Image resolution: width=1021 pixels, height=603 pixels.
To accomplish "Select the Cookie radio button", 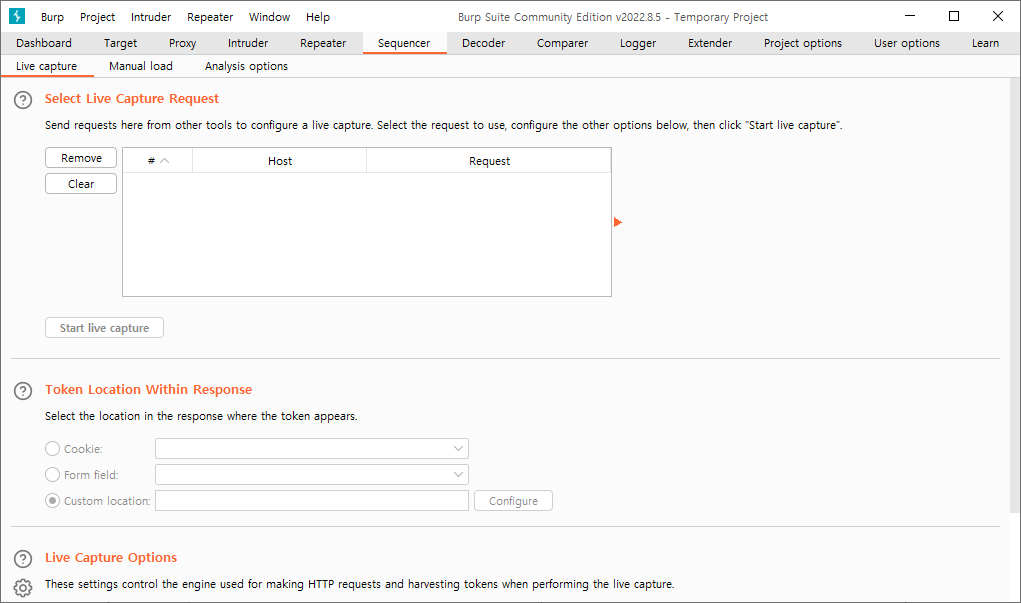I will pos(52,449).
